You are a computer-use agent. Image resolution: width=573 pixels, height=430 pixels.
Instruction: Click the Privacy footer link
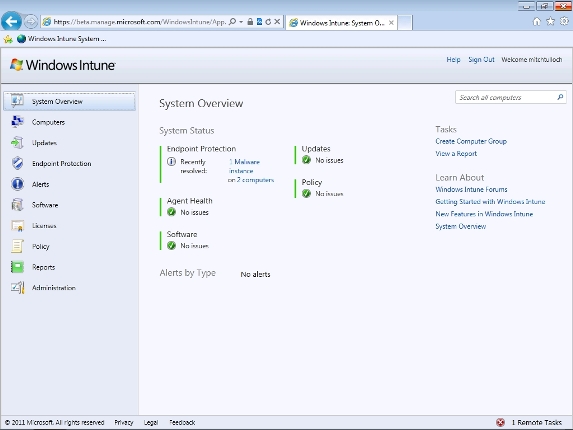(124, 422)
